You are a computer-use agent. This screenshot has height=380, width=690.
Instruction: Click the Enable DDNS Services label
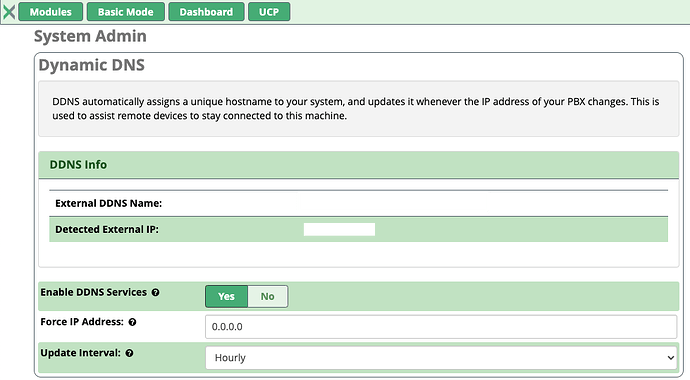click(94, 292)
